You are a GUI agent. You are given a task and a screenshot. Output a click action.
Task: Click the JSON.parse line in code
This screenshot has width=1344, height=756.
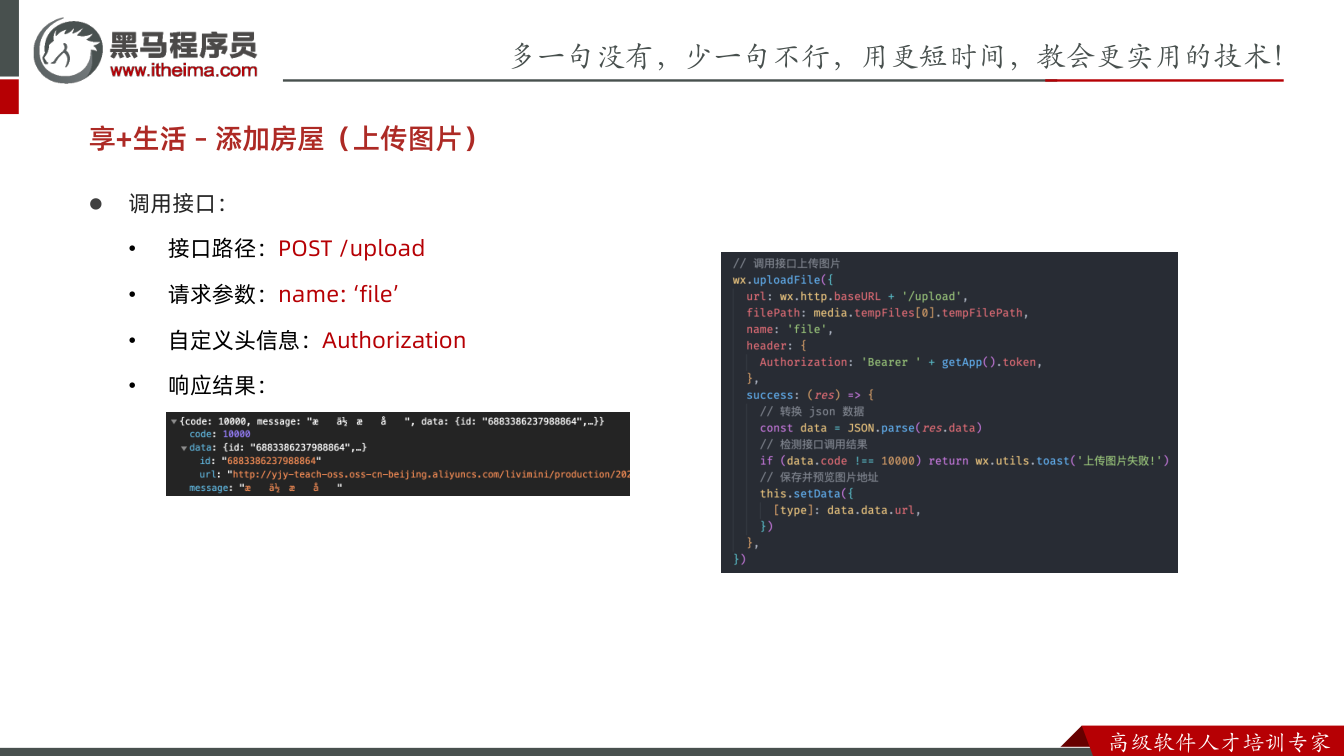[x=870, y=427]
